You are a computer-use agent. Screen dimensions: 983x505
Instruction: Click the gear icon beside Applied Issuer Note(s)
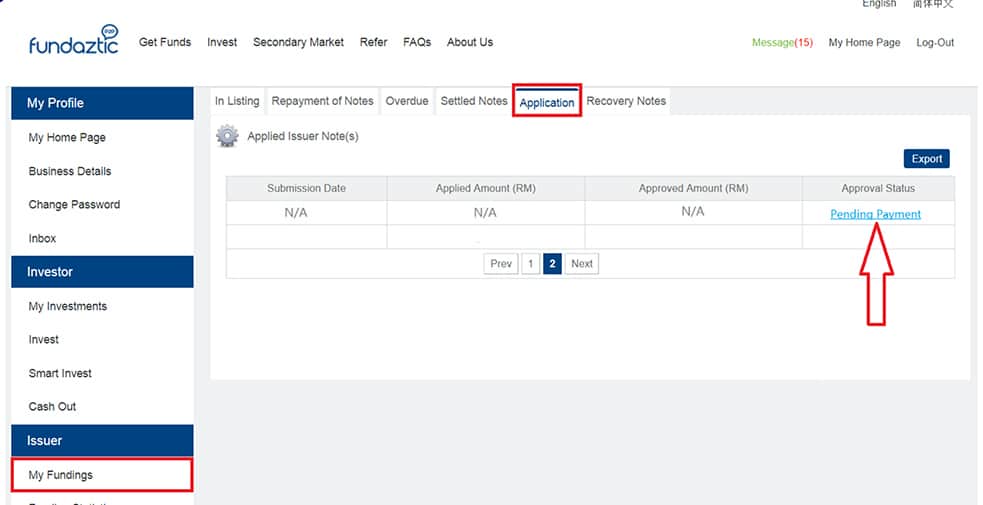pos(228,136)
